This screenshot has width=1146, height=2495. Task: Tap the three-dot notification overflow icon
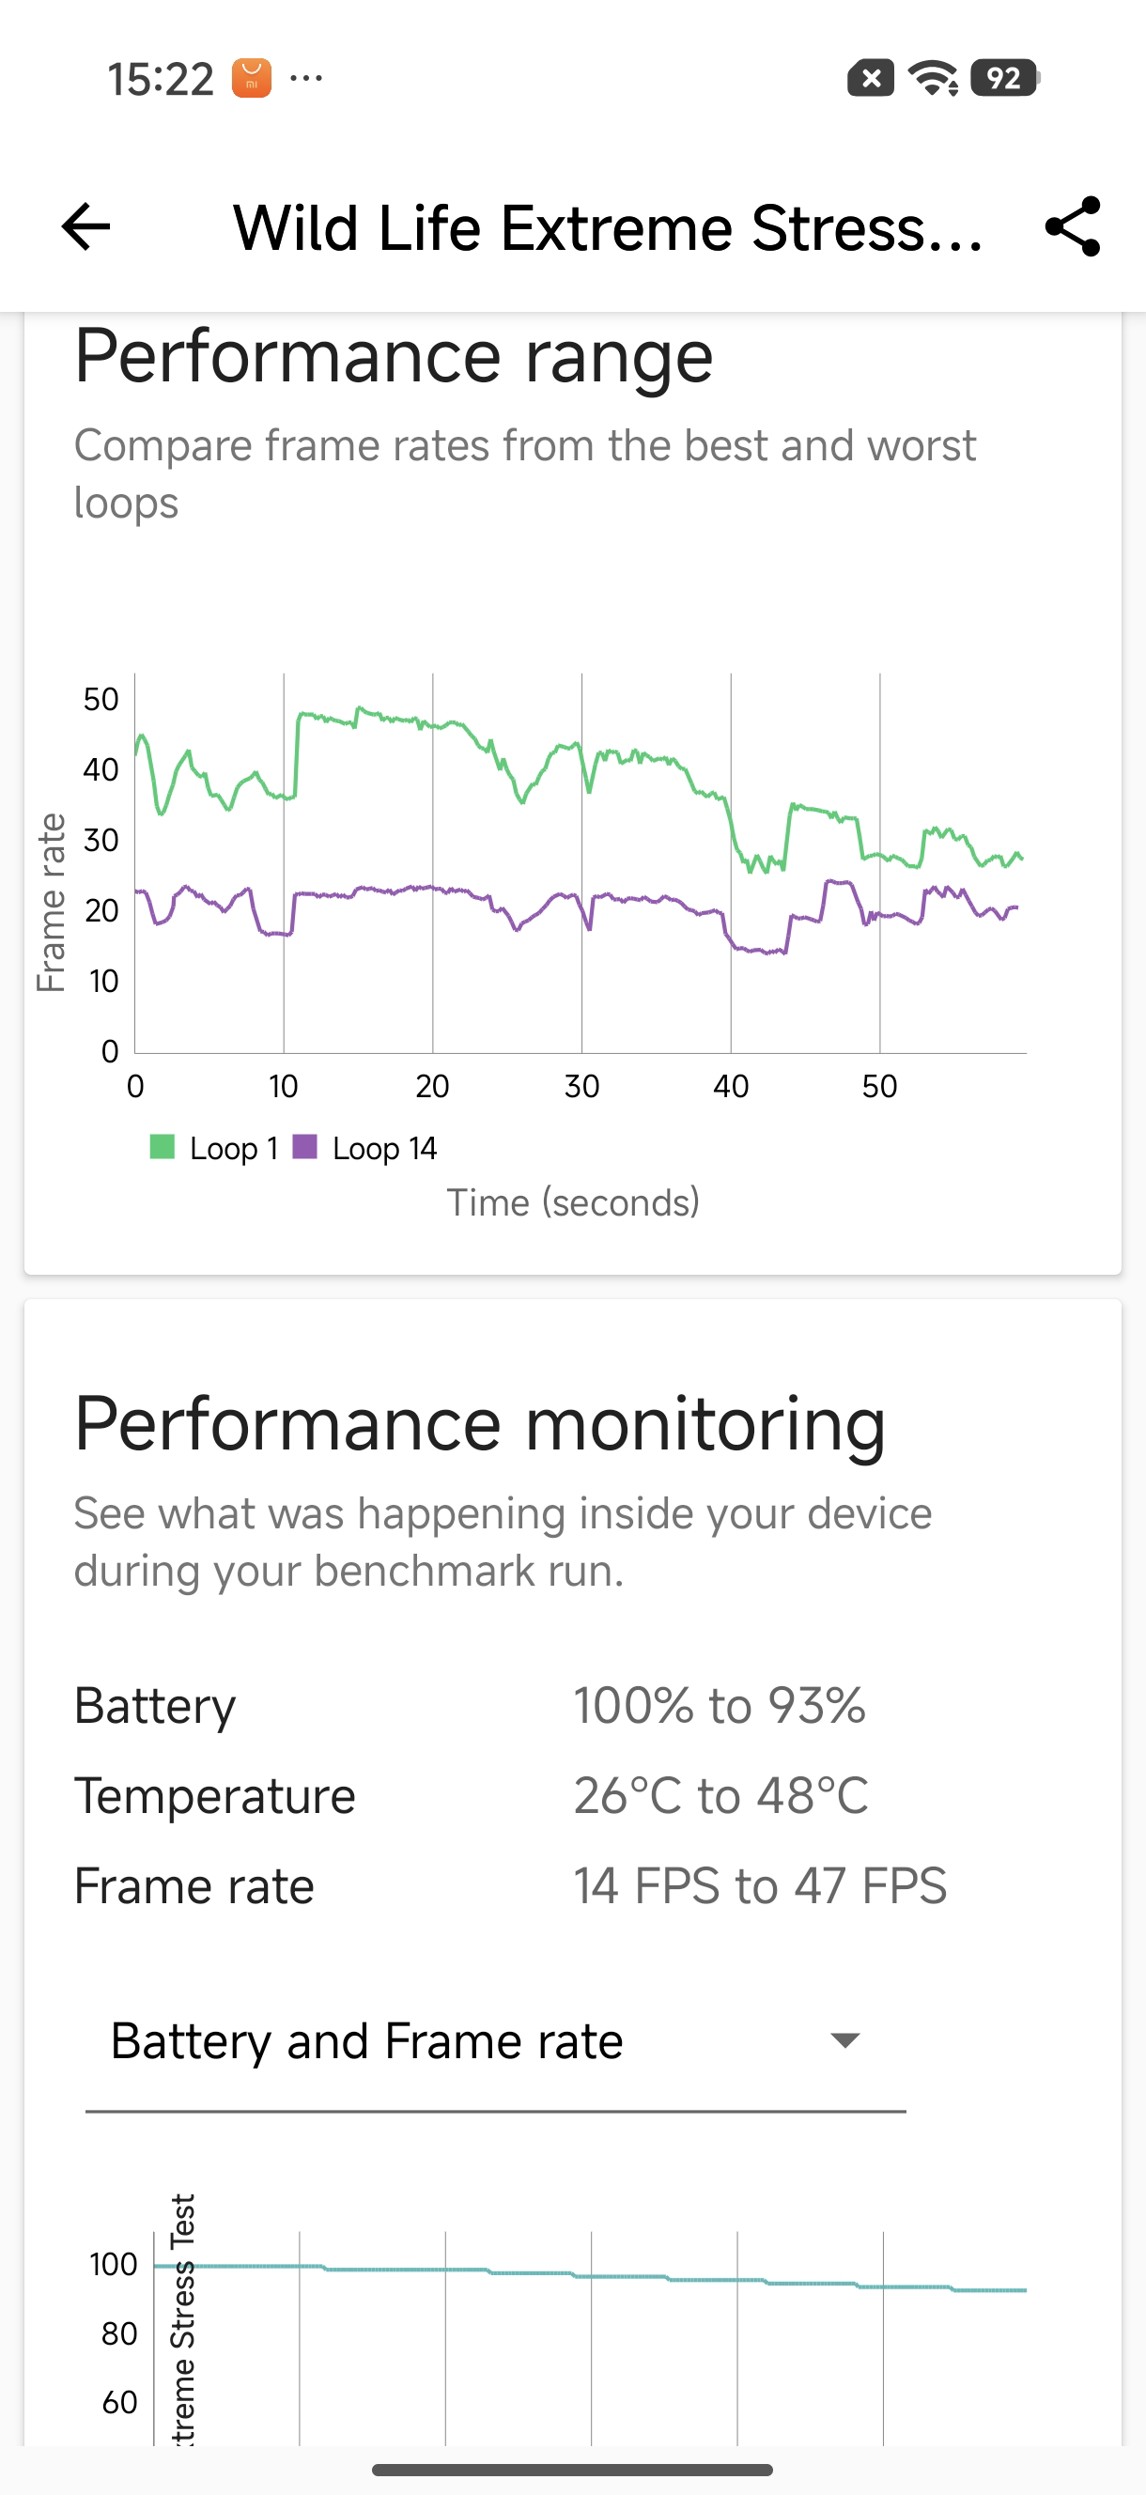pyautogui.click(x=306, y=78)
